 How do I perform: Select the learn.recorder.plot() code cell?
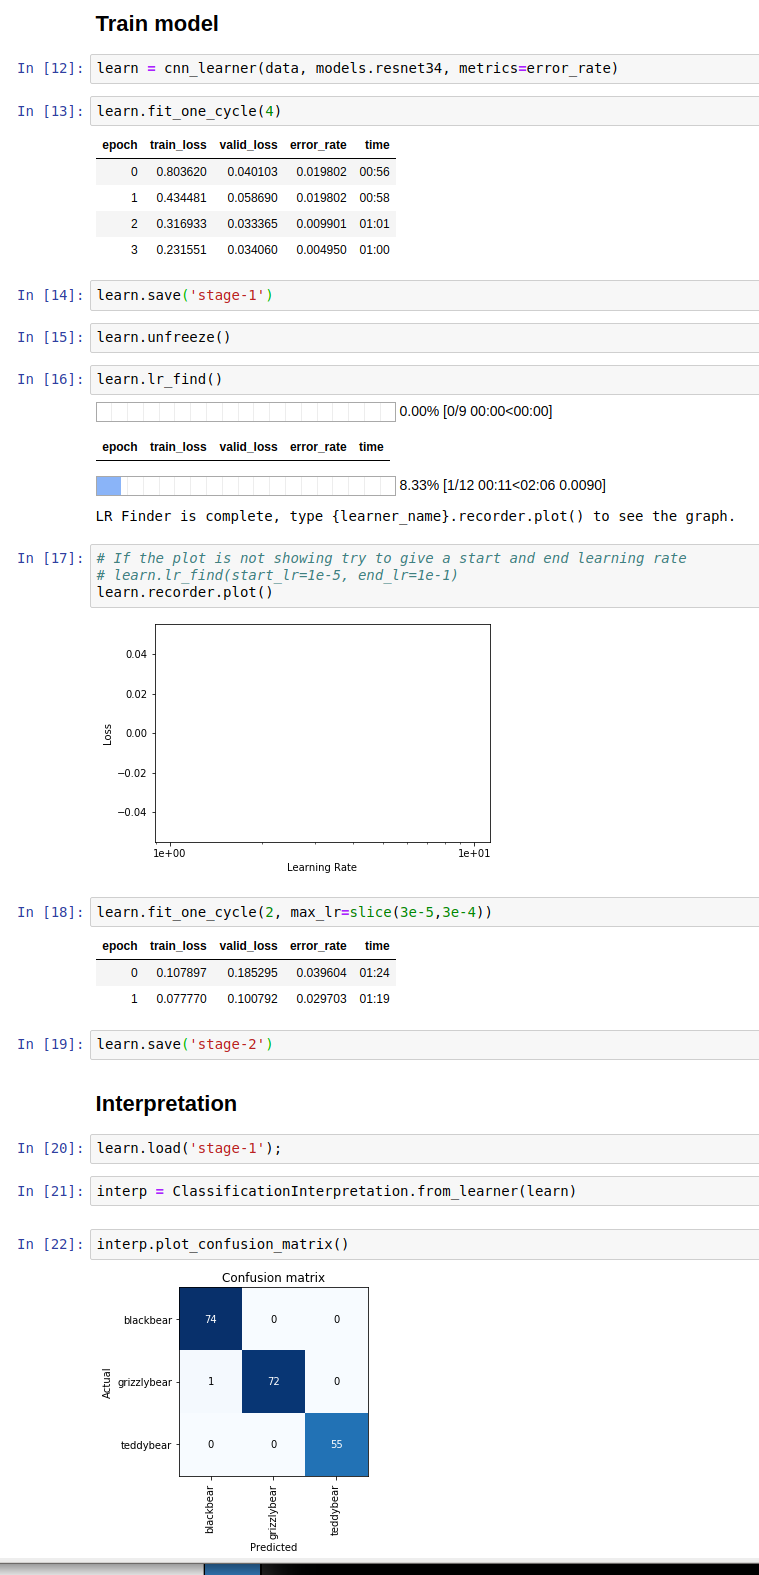coord(424,575)
